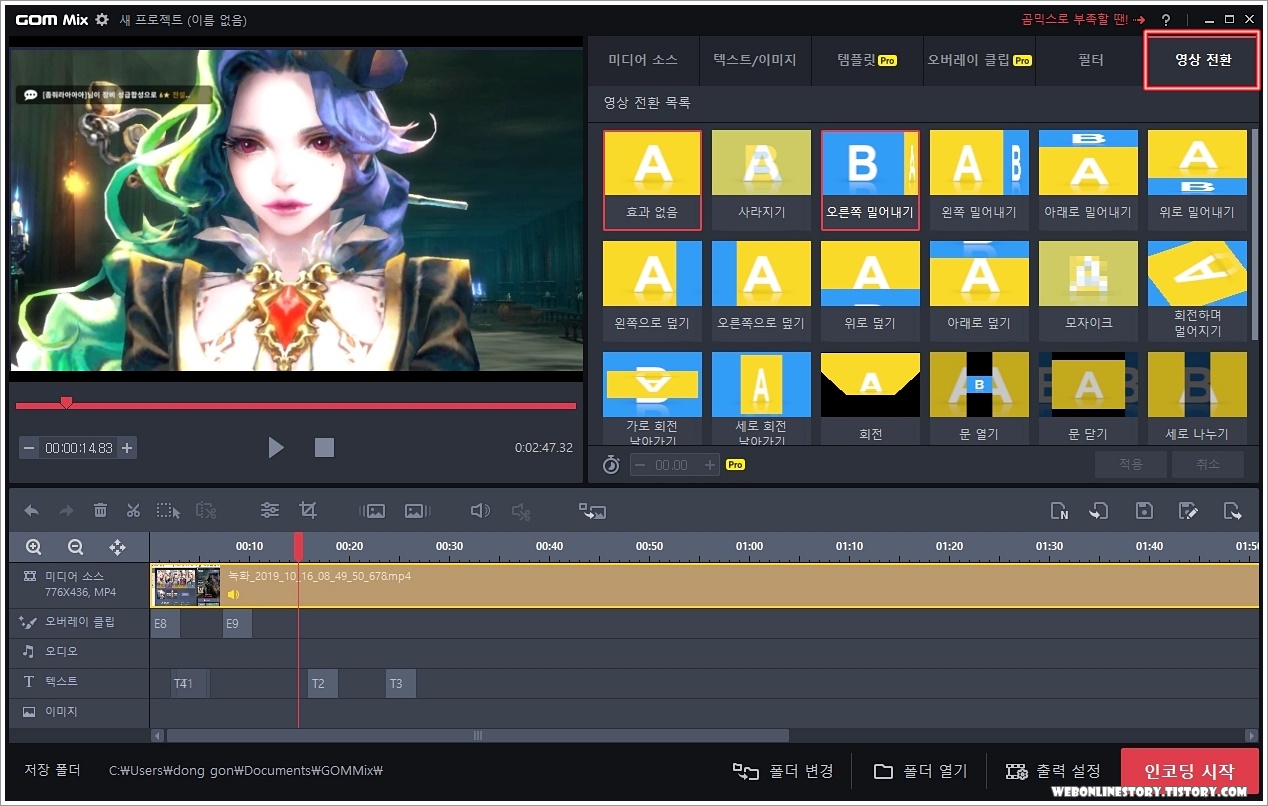
Task: Switch to the 필터 tab
Action: click(1091, 60)
